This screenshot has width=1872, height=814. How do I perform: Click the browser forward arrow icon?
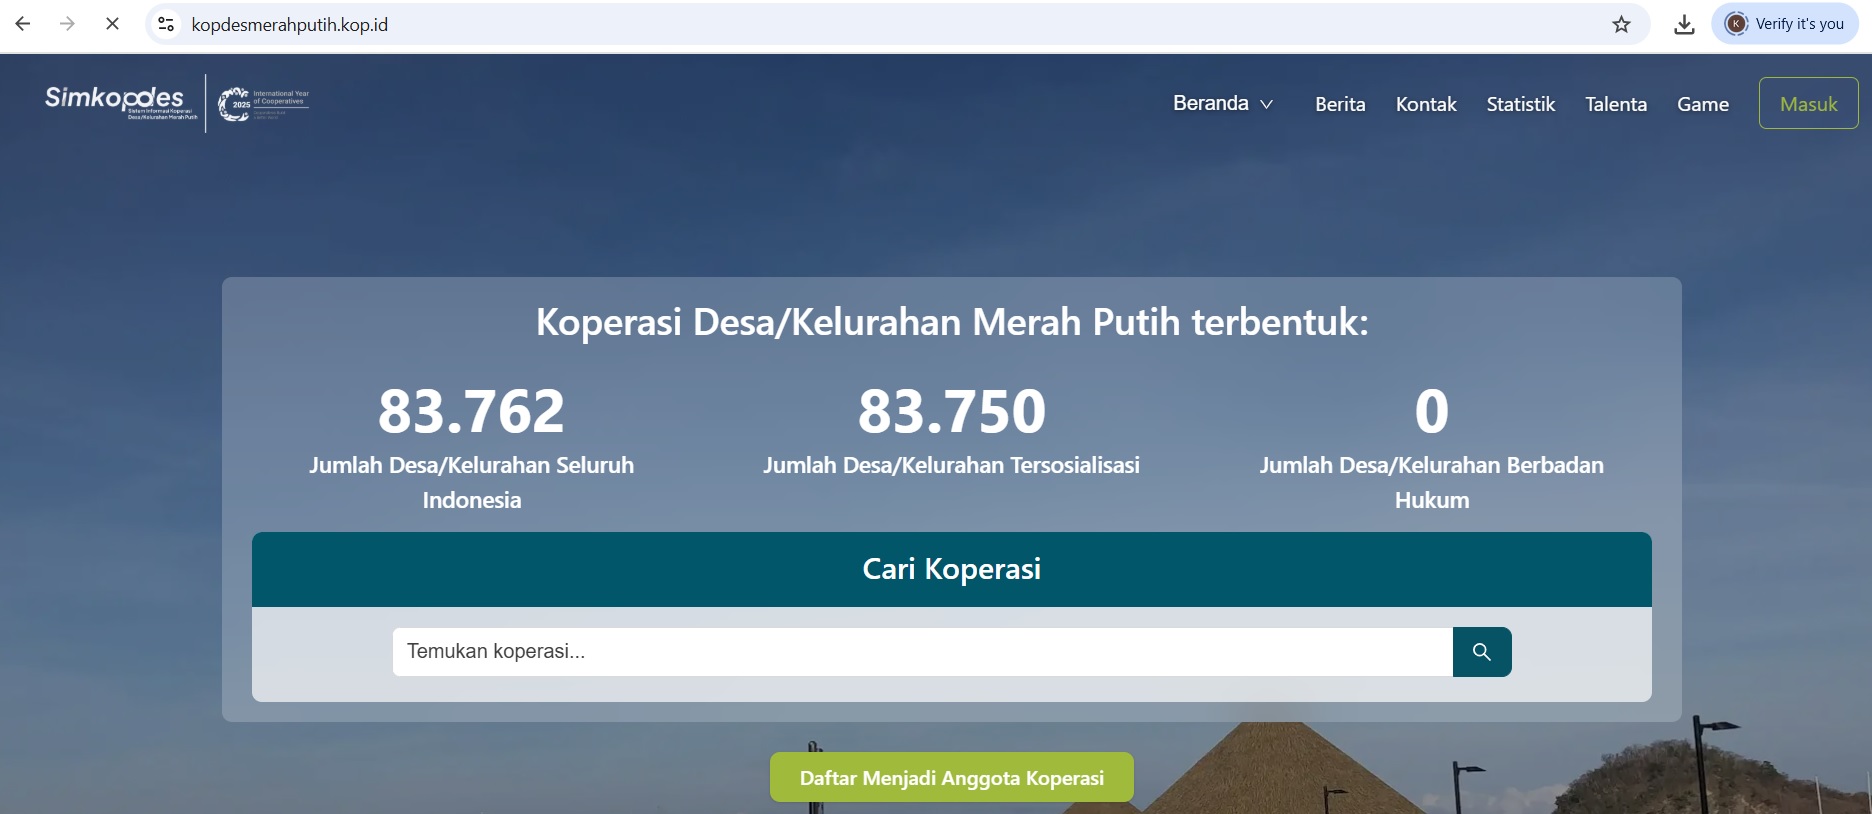click(x=67, y=24)
